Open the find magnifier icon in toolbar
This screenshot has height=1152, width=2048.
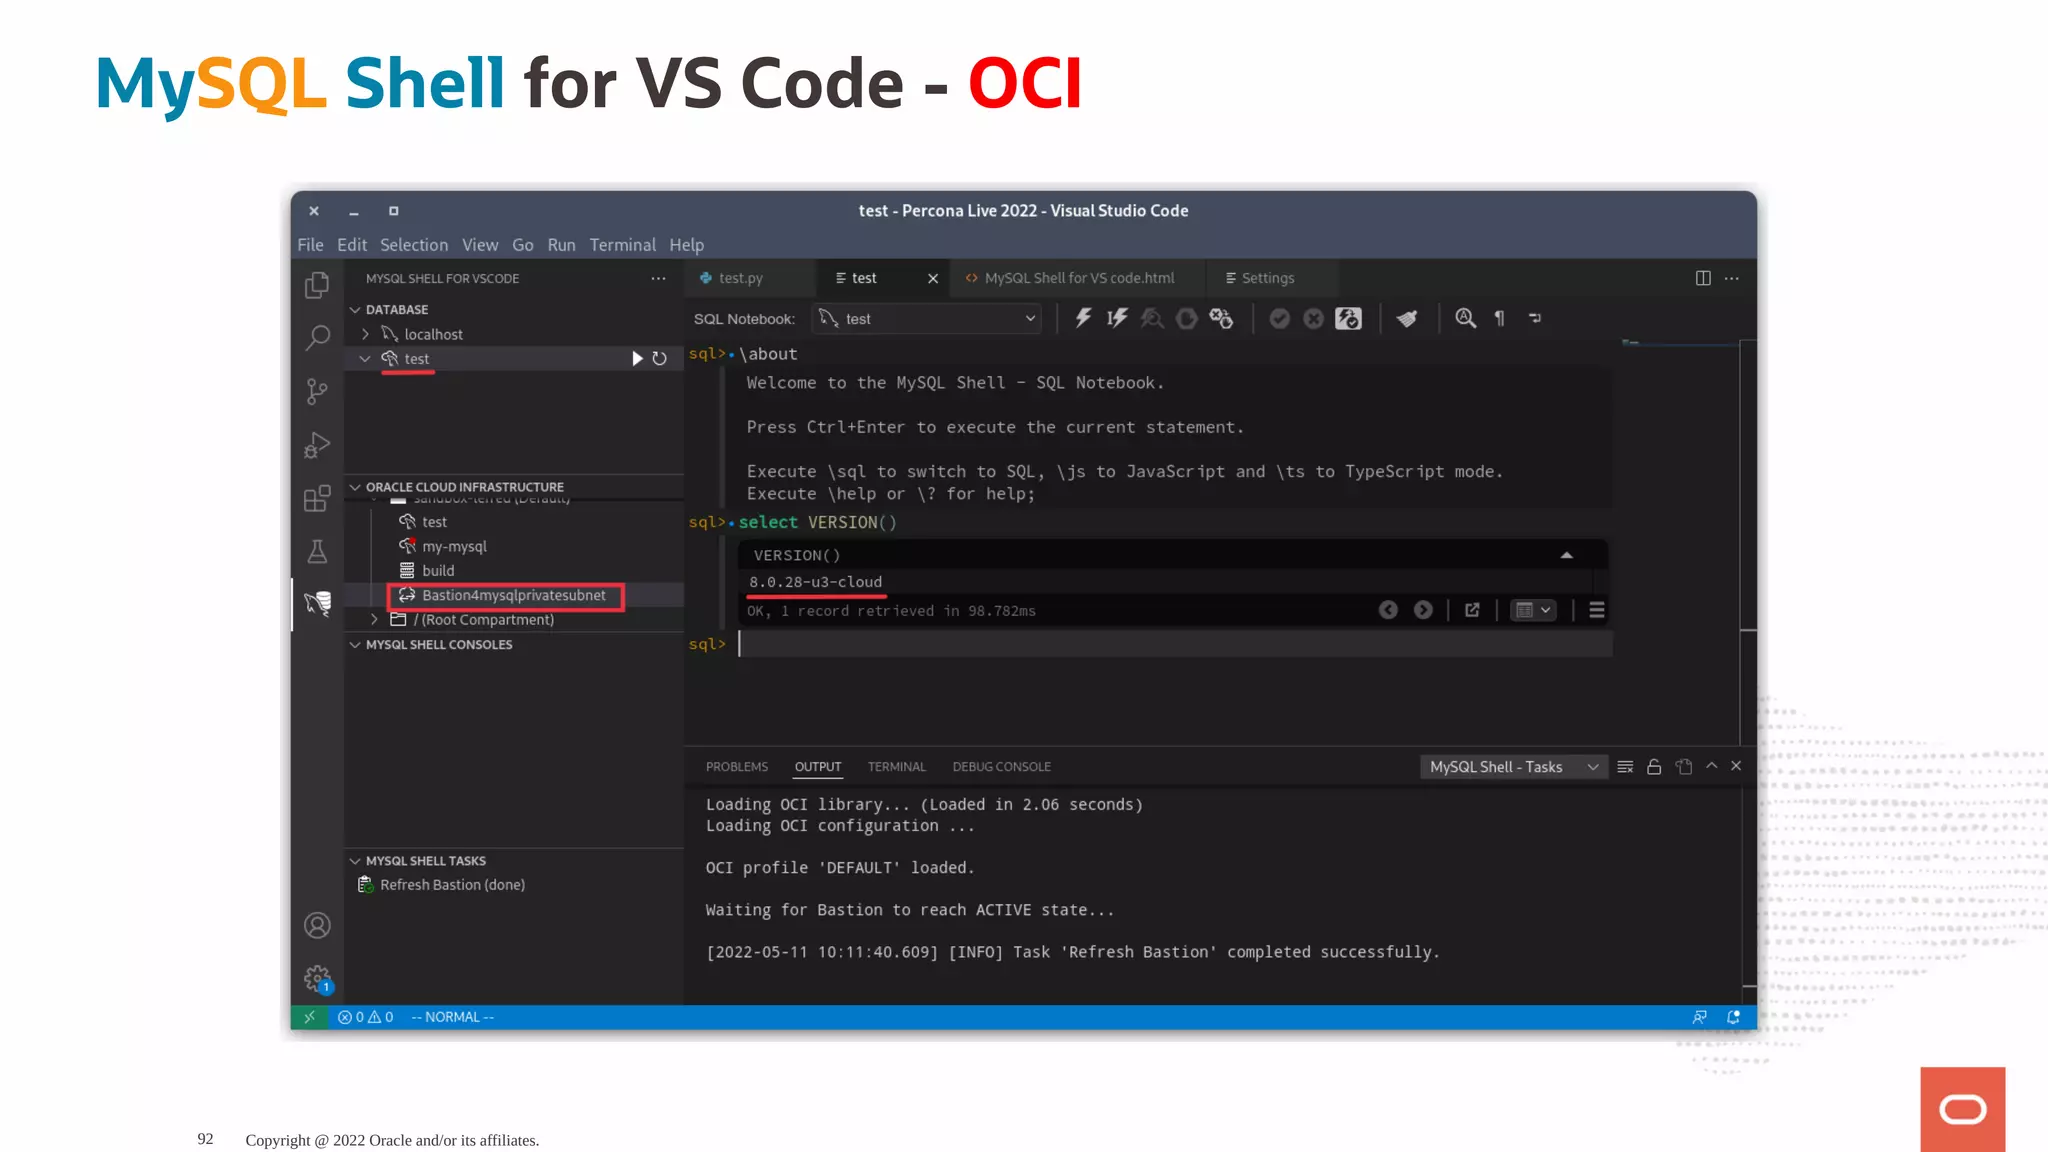(x=1465, y=318)
